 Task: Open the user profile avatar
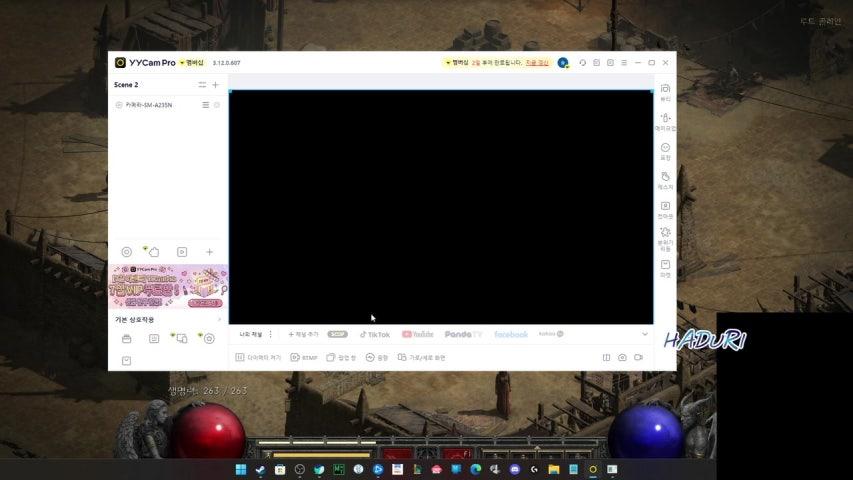click(563, 63)
